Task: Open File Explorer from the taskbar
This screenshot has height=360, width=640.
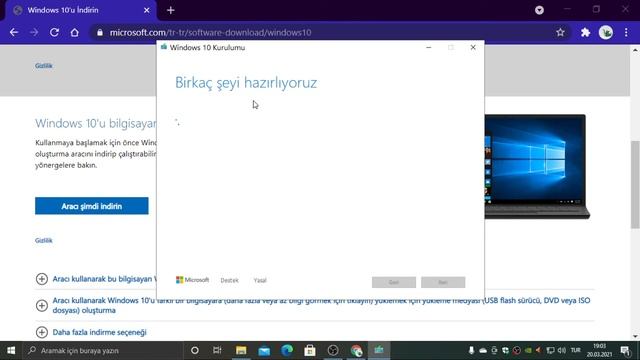Action: click(241, 351)
